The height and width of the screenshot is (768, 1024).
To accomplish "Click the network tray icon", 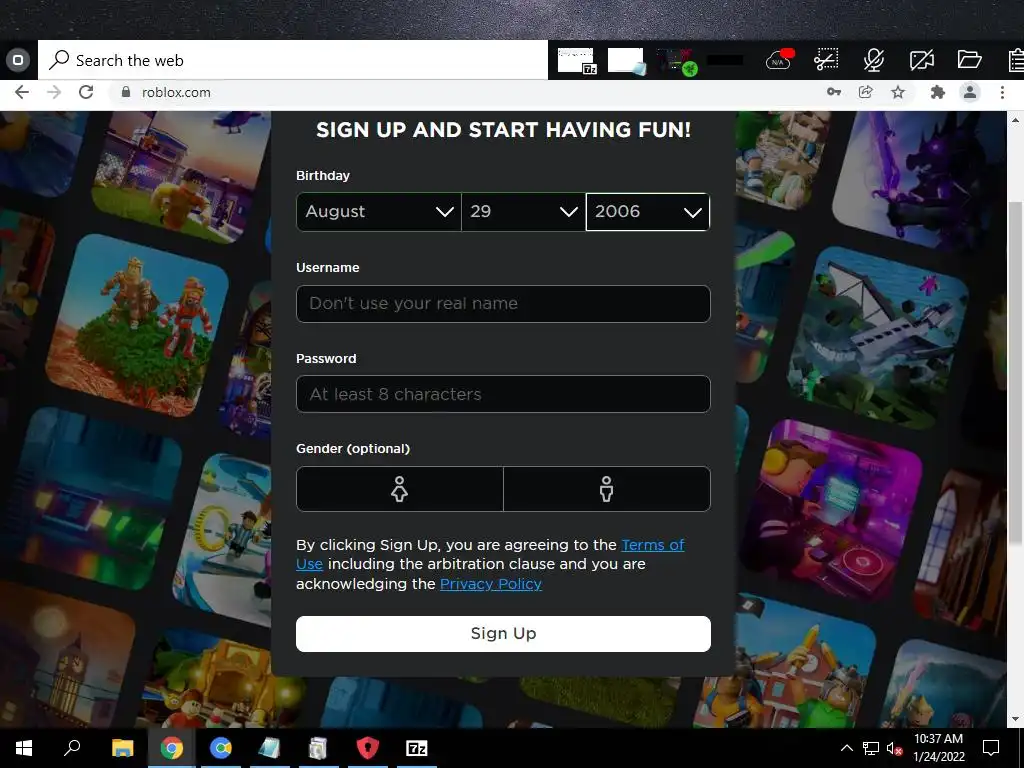I will click(871, 748).
